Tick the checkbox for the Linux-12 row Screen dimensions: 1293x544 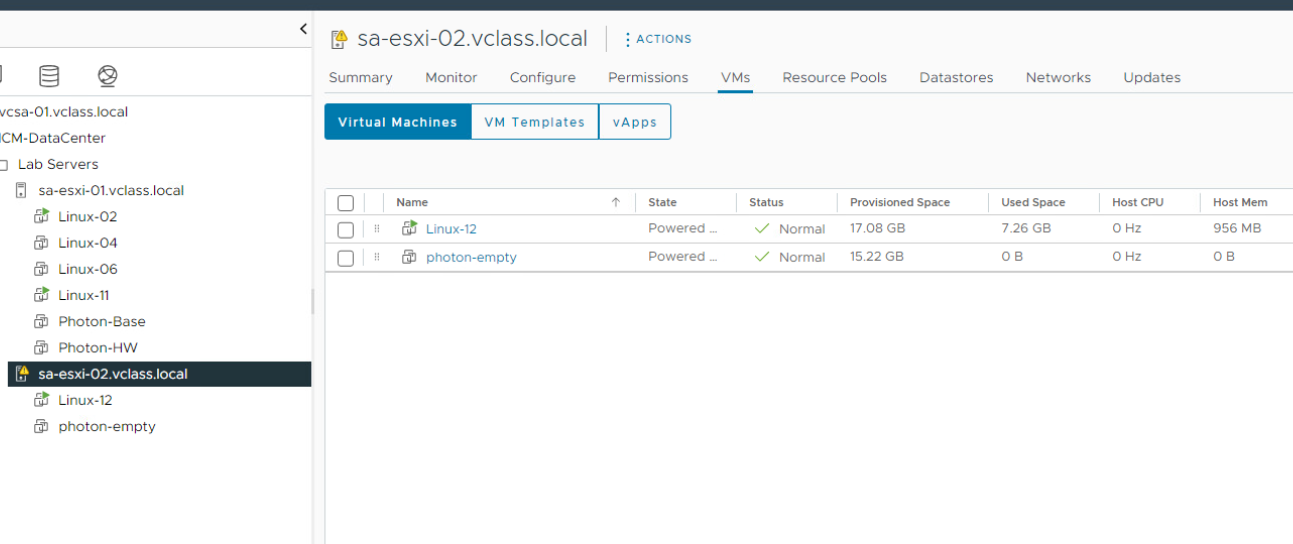point(346,230)
